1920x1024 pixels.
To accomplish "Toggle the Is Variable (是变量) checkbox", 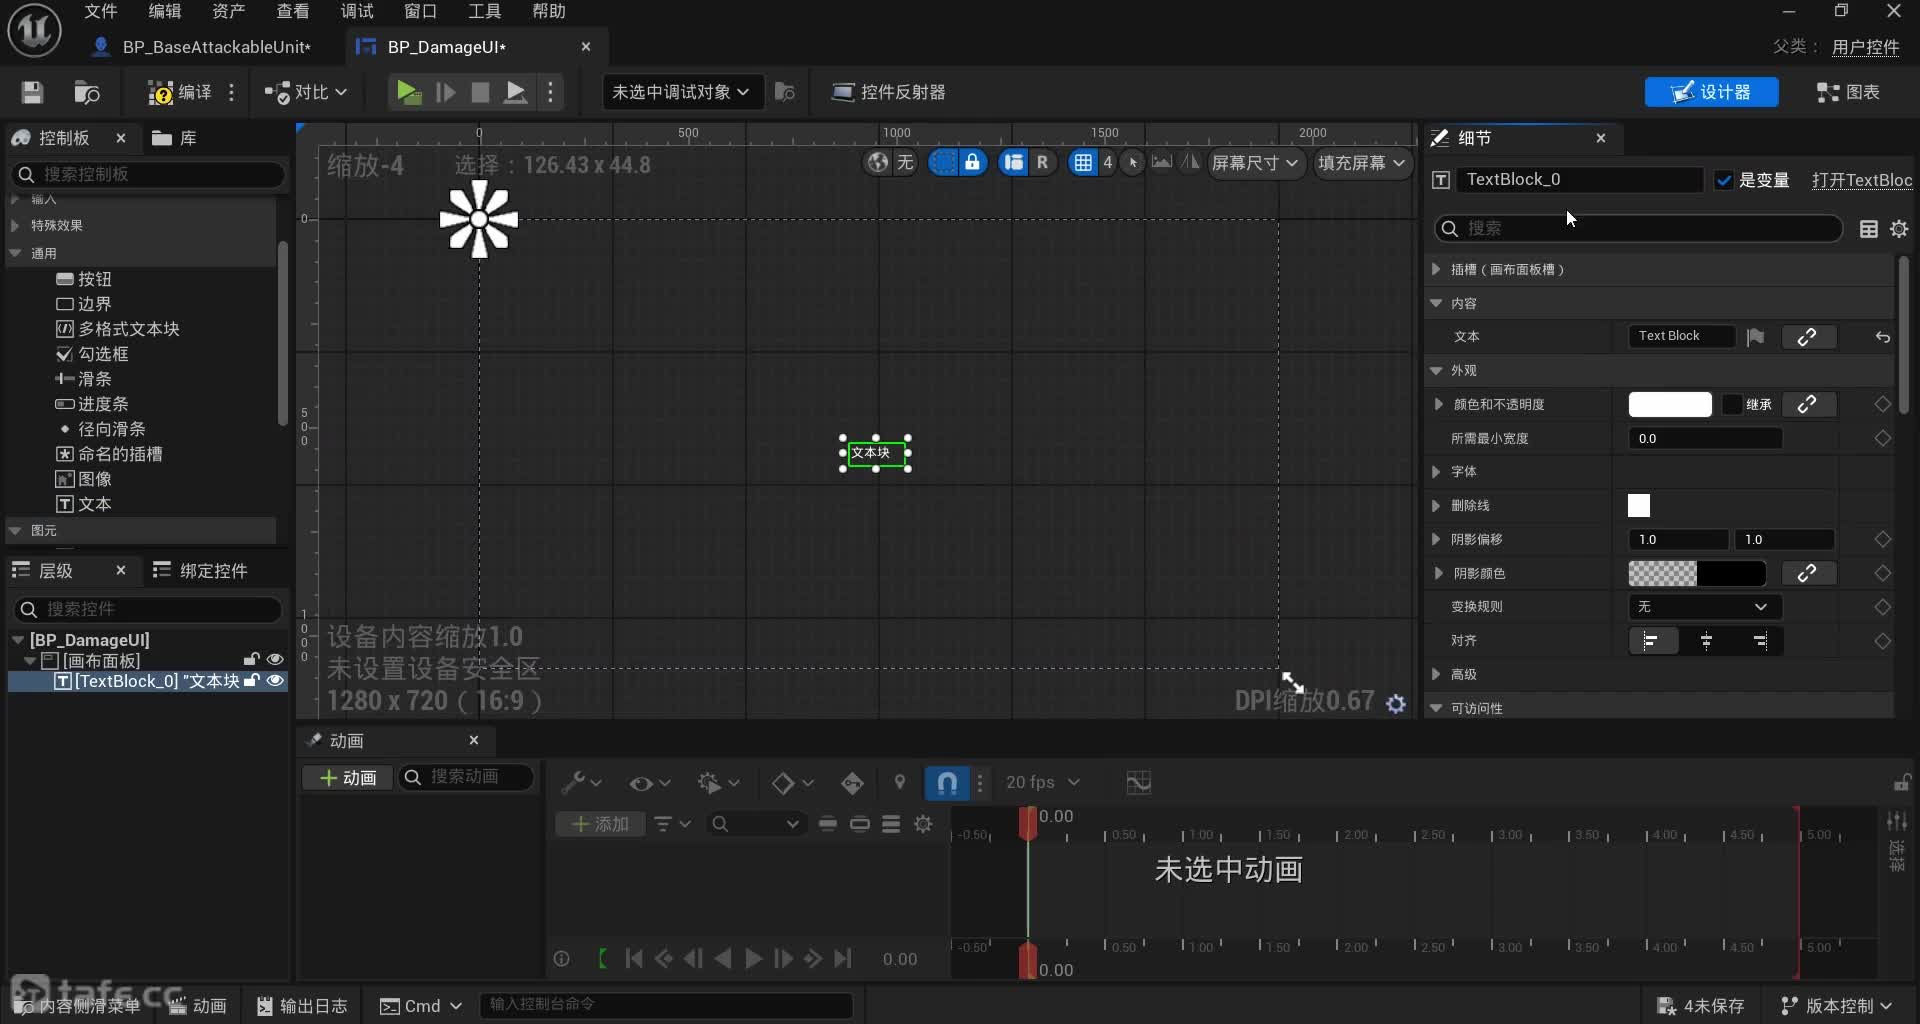I will coord(1724,180).
